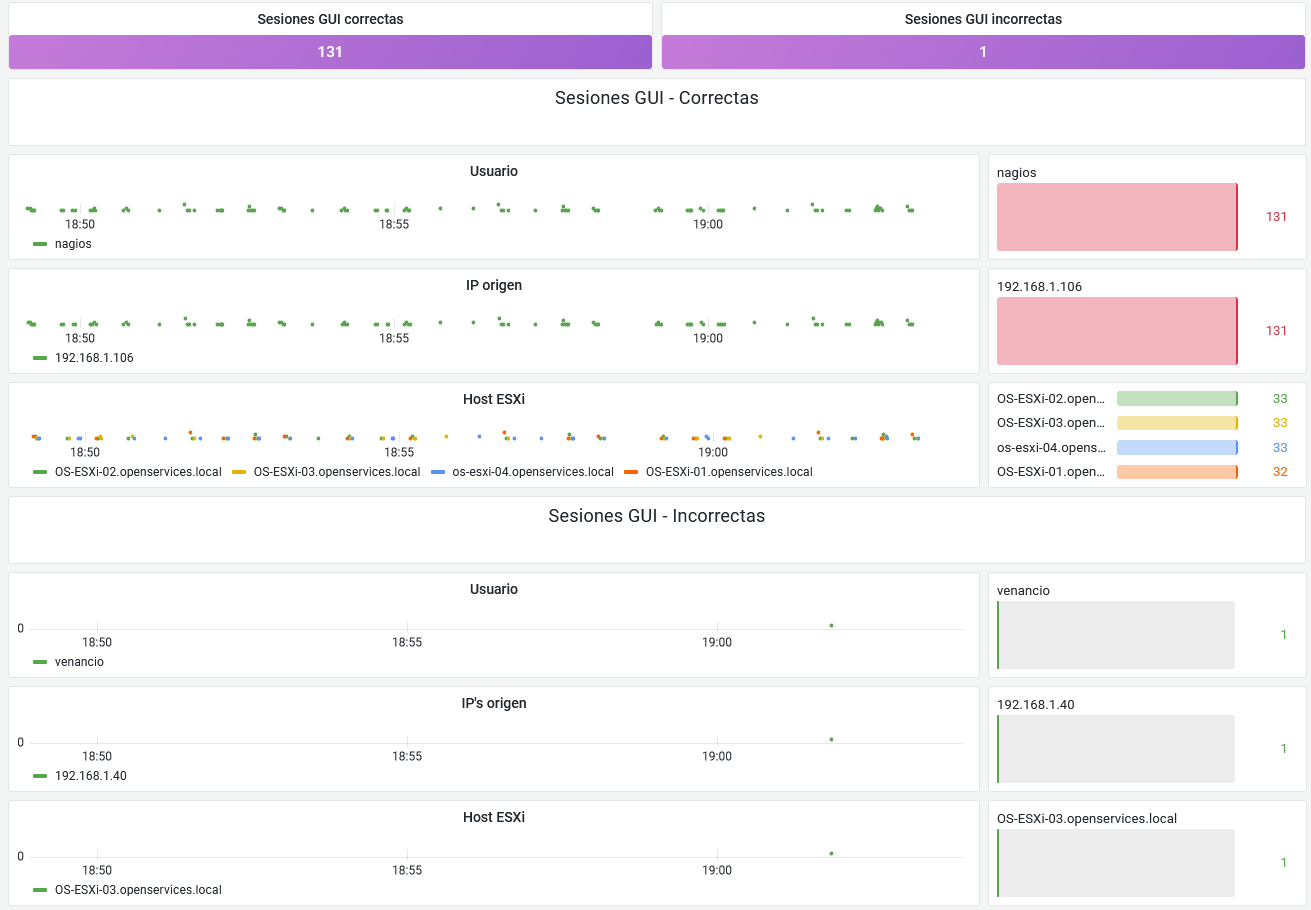Collapse the Sesiones GUI - Incorrectas section

pyautogui.click(x=656, y=516)
